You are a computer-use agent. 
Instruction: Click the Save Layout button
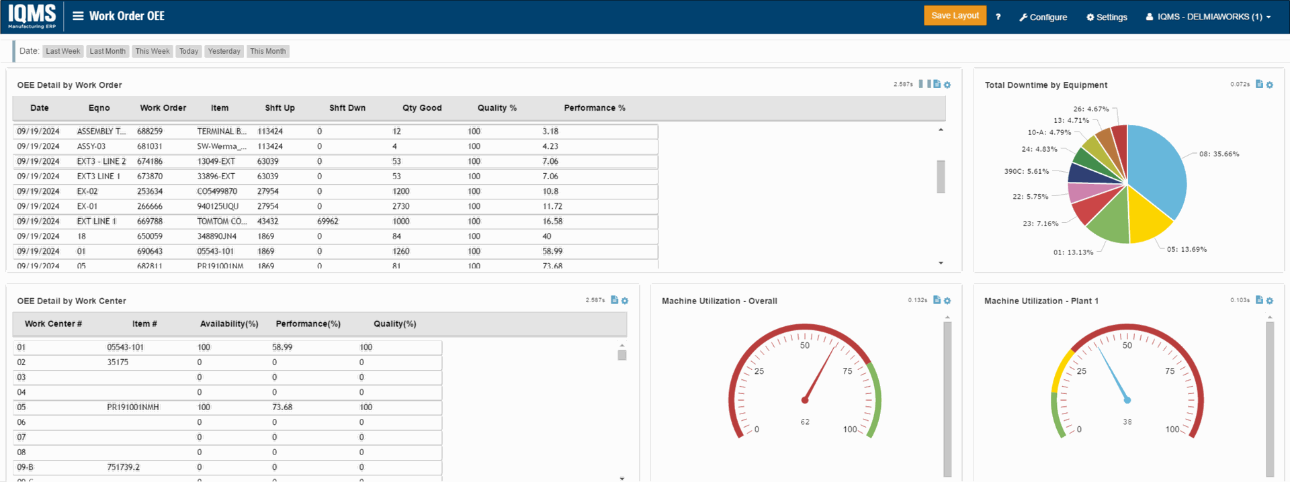pos(954,16)
